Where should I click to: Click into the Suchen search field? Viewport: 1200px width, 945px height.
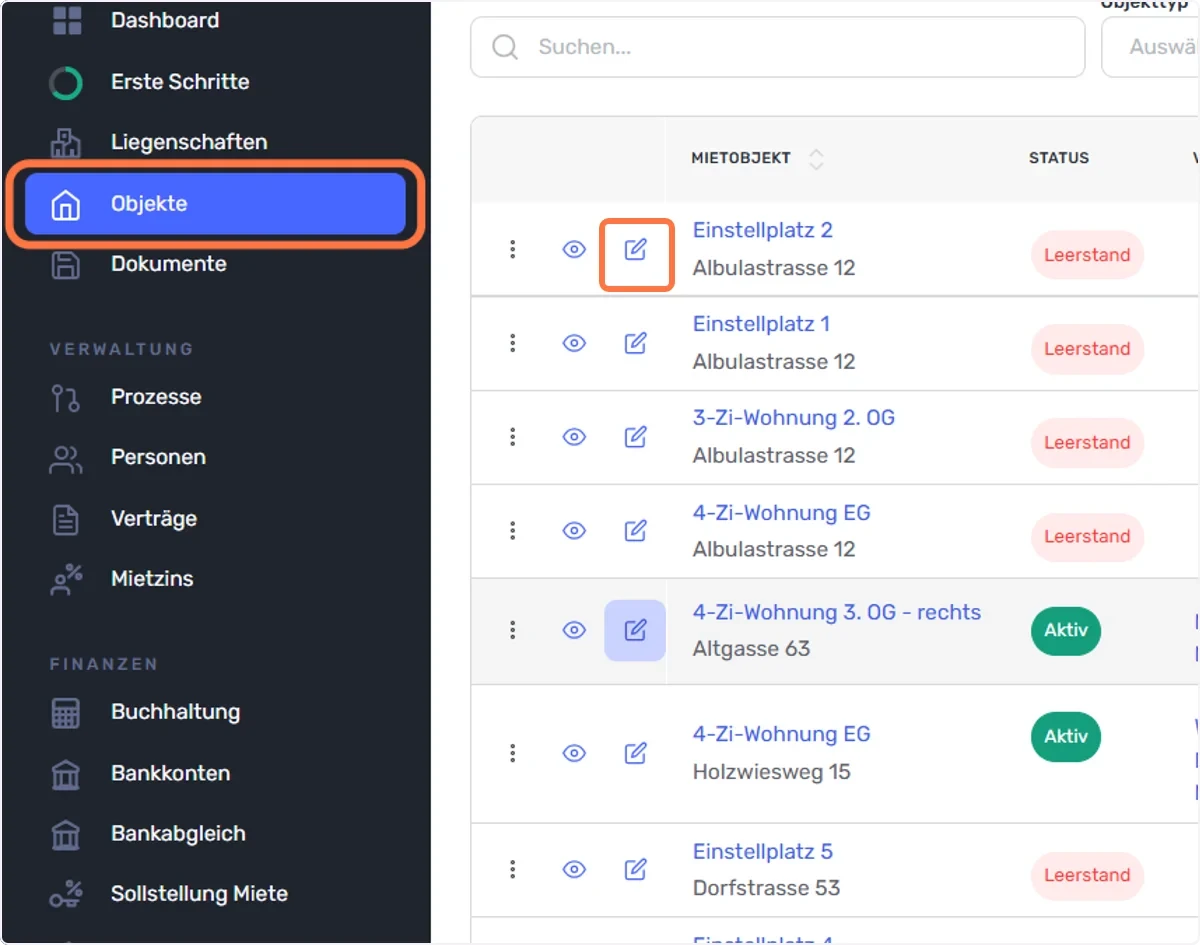pos(778,47)
